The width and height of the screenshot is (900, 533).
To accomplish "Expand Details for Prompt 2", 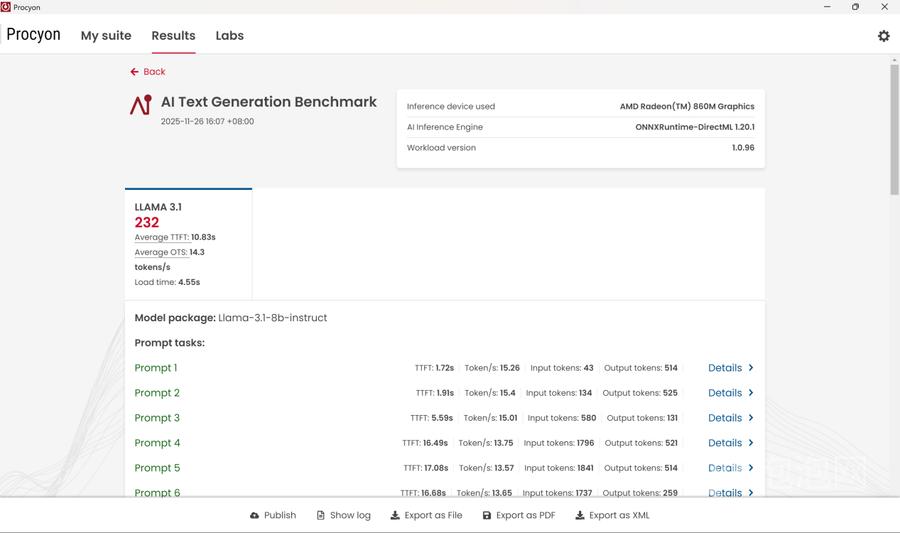I will pyautogui.click(x=730, y=393).
